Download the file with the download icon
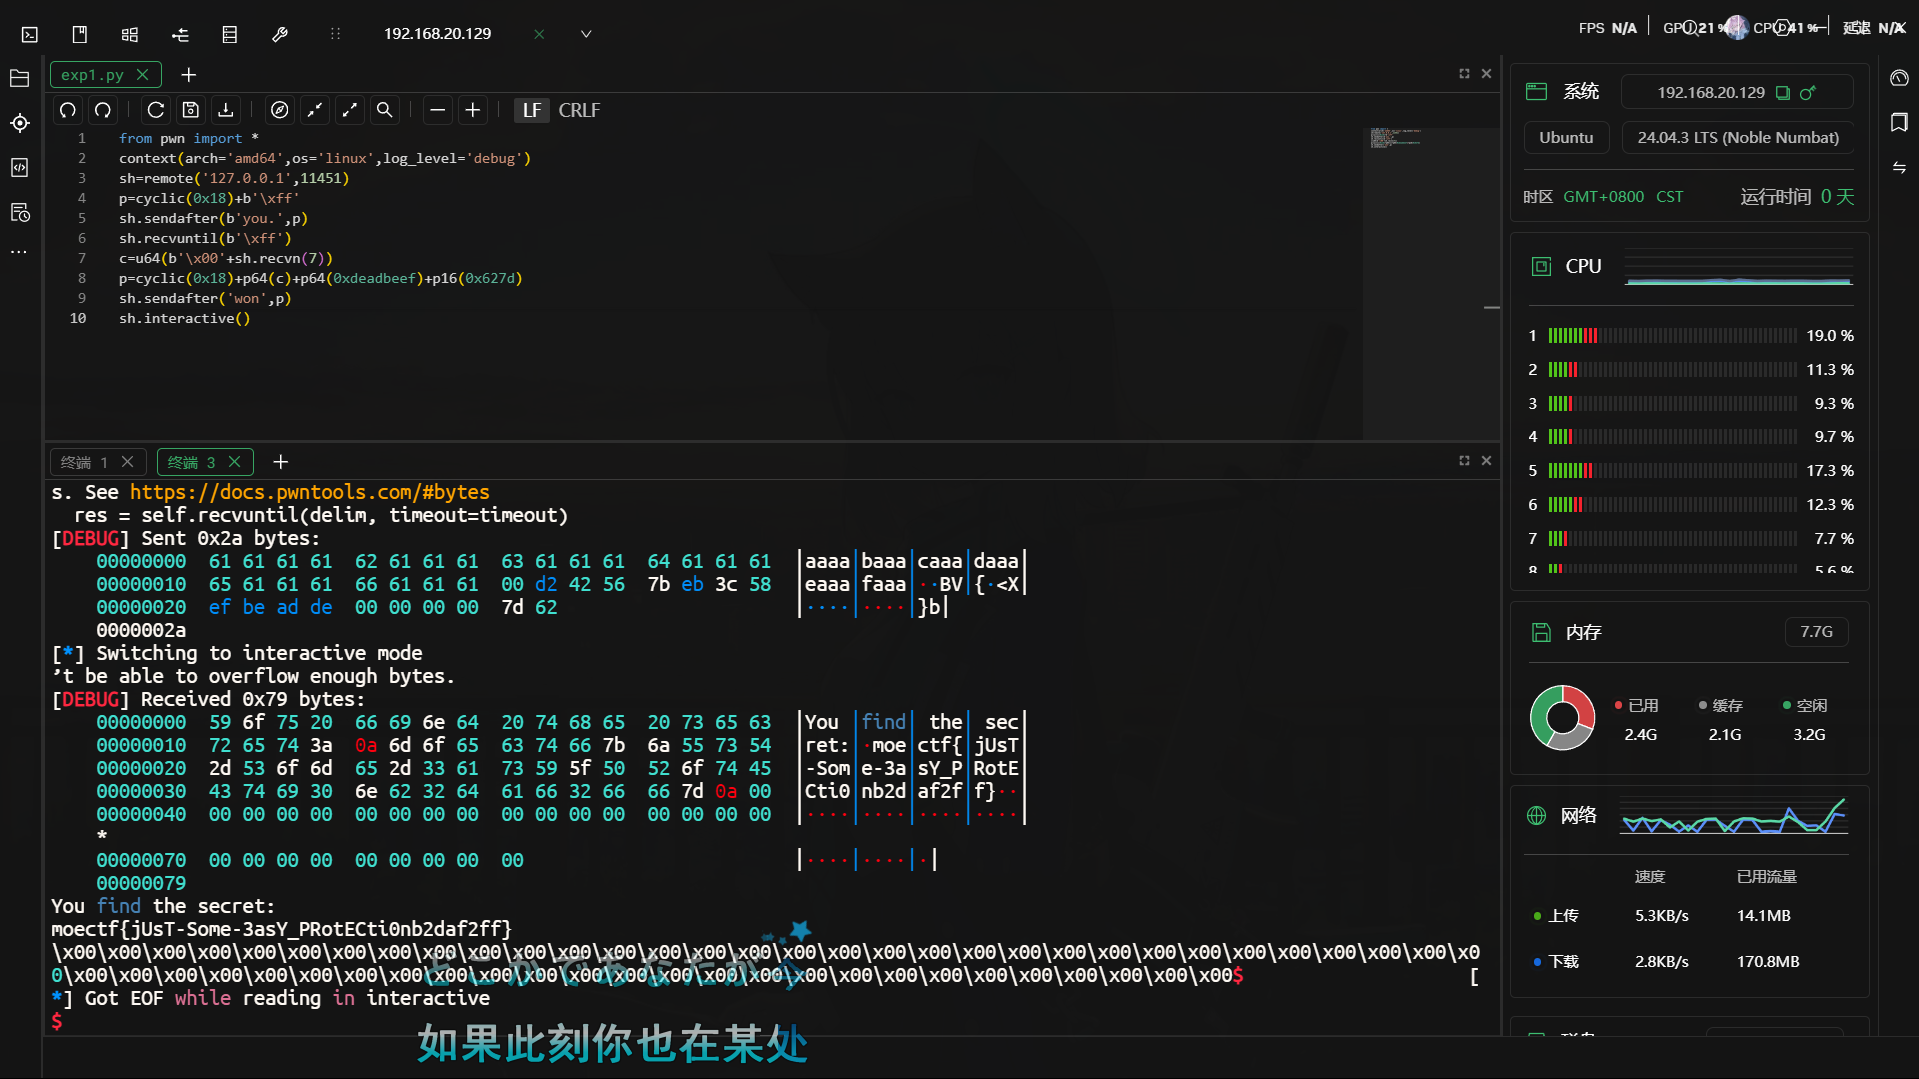The width and height of the screenshot is (1919, 1079). pyautogui.click(x=225, y=110)
